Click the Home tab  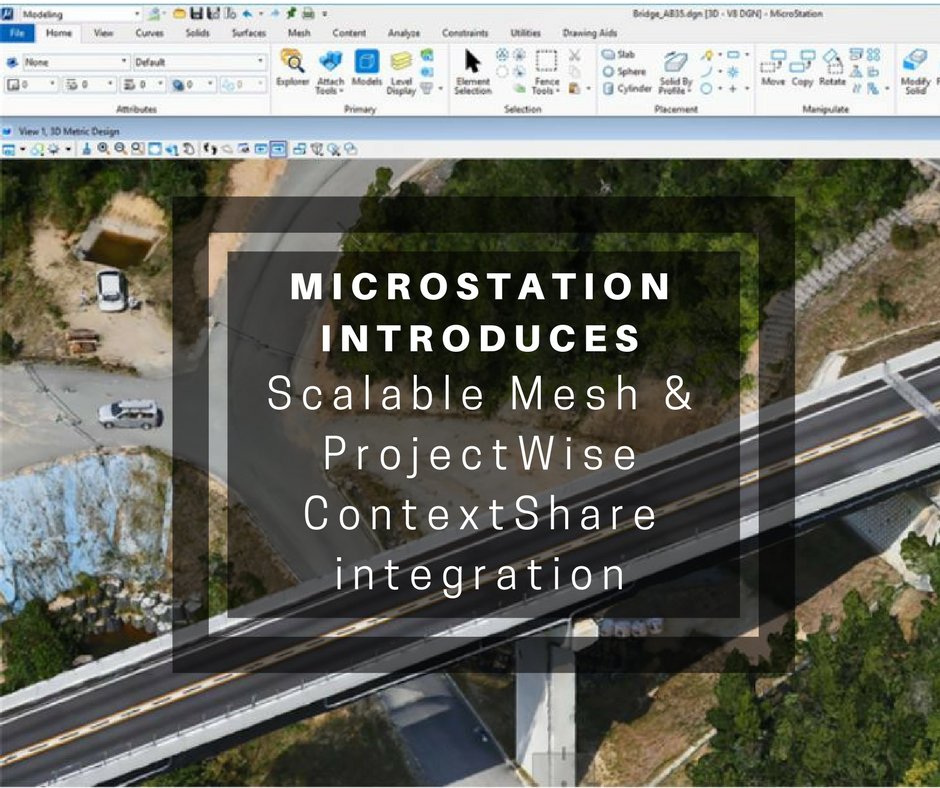pos(59,33)
